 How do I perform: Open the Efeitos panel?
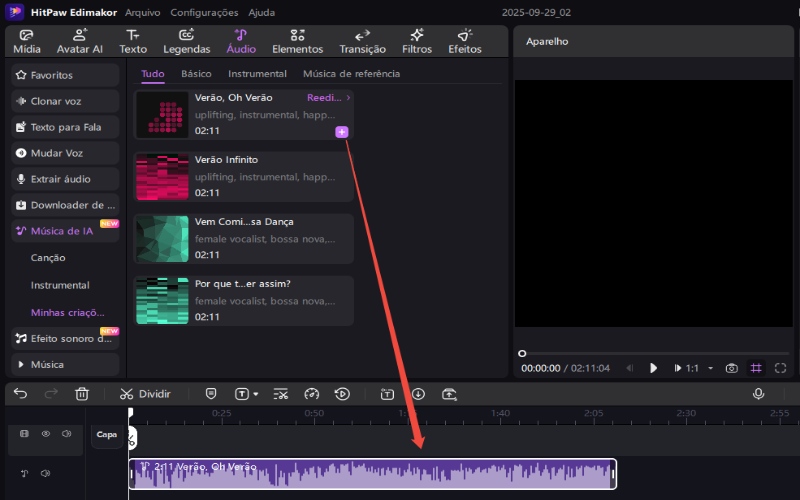pos(465,42)
